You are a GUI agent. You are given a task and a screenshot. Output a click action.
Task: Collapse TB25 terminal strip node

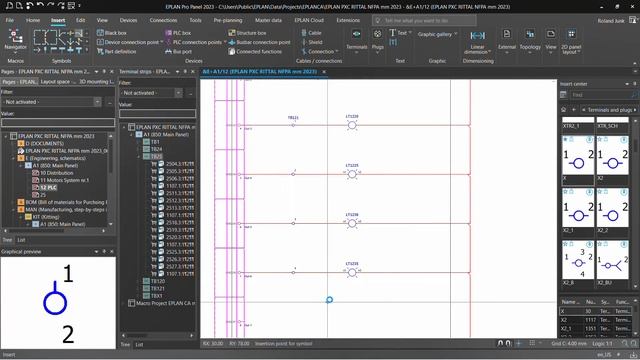click(139, 156)
